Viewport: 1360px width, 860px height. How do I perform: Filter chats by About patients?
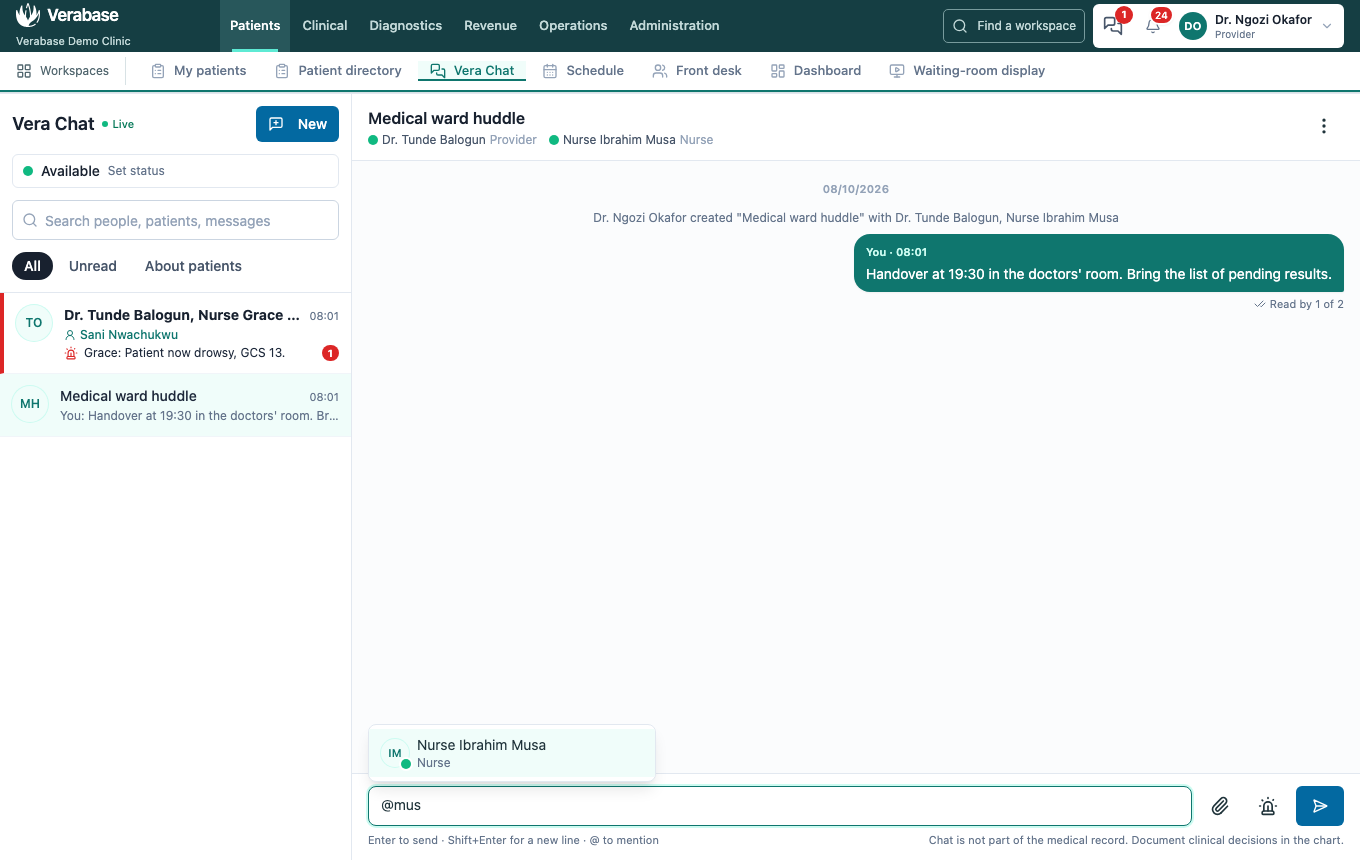point(193,266)
